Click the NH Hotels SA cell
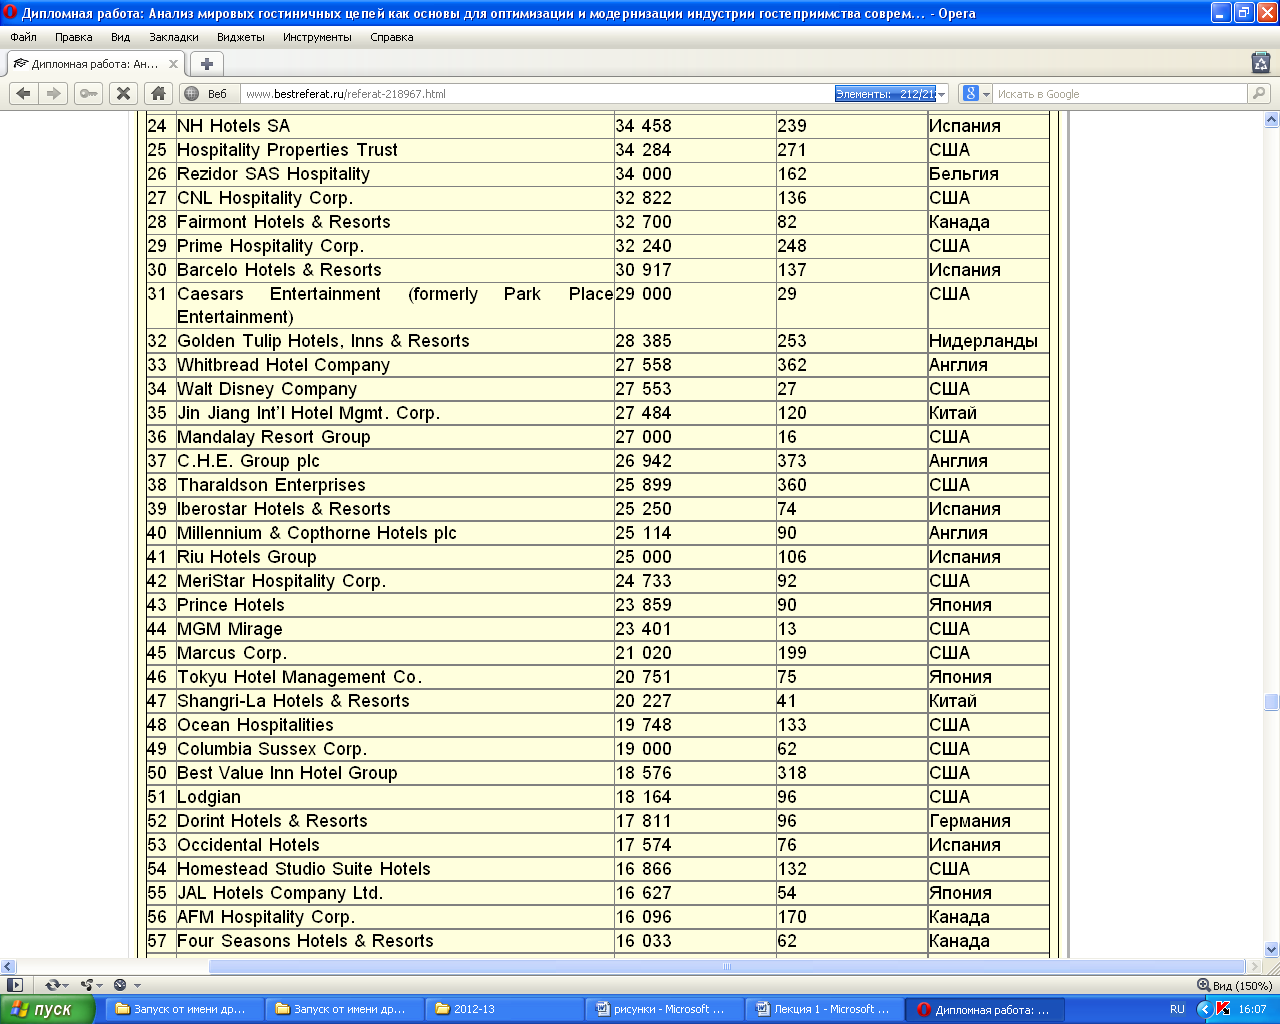The width and height of the screenshot is (1280, 1024). [x=394, y=126]
